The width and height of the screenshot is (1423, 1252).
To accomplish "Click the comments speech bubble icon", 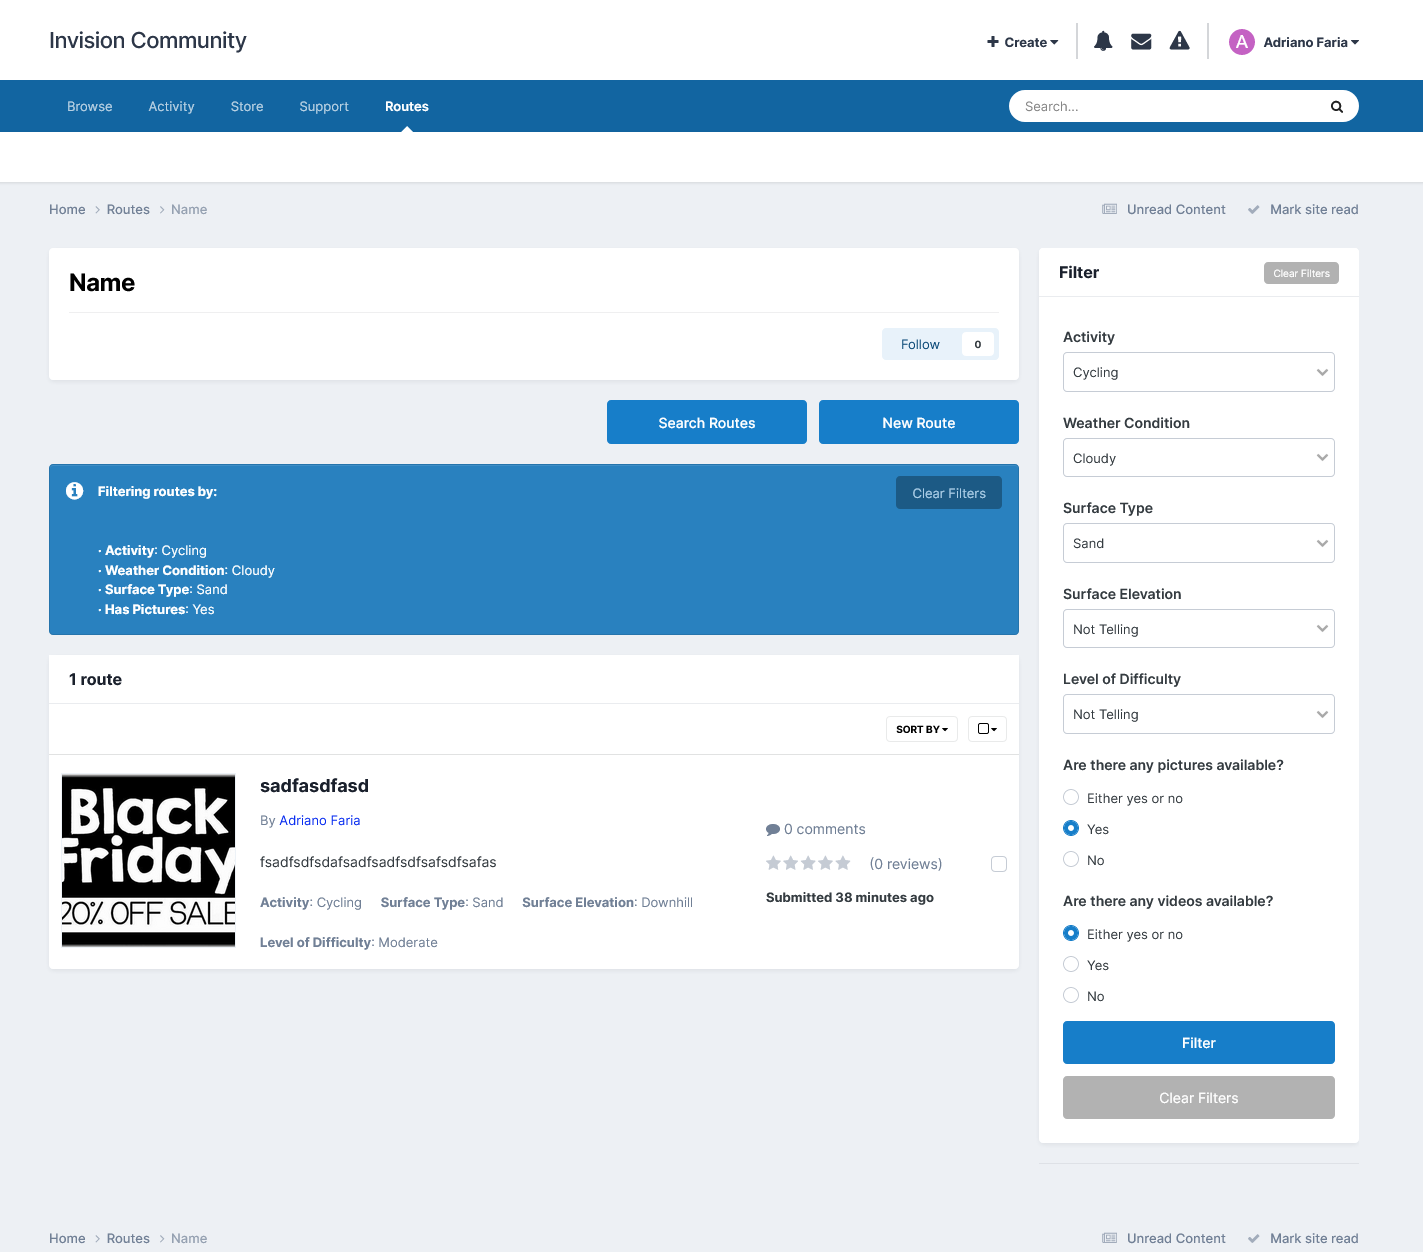I will click(x=773, y=830).
